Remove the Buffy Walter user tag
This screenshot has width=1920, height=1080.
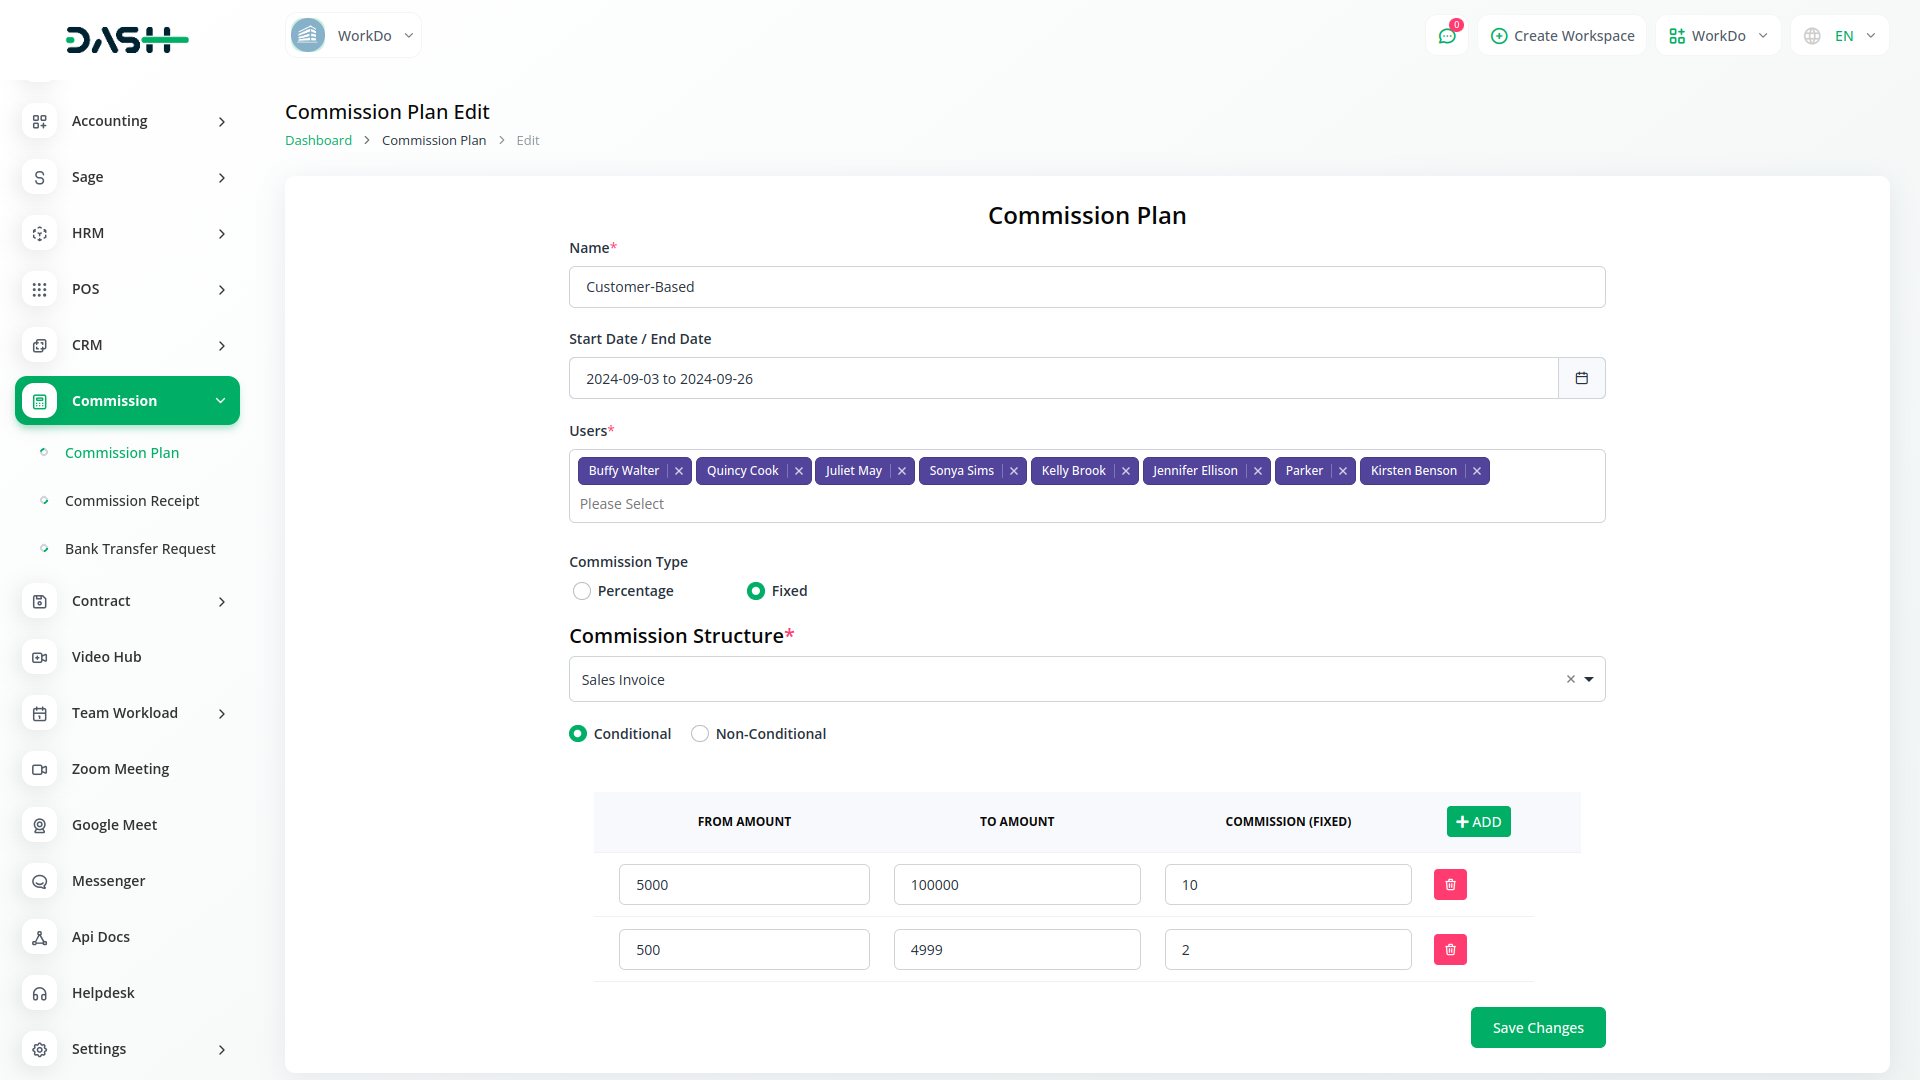pos(679,470)
